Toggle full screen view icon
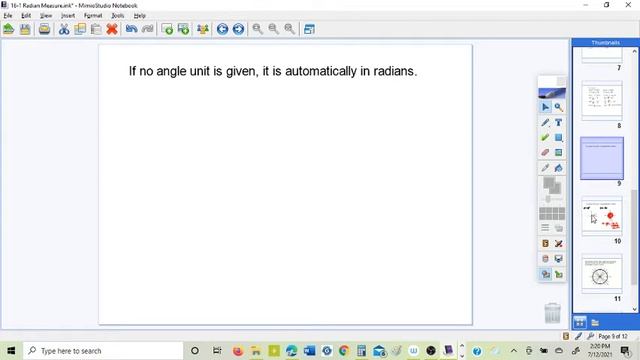This screenshot has width=640, height=360. point(309,29)
